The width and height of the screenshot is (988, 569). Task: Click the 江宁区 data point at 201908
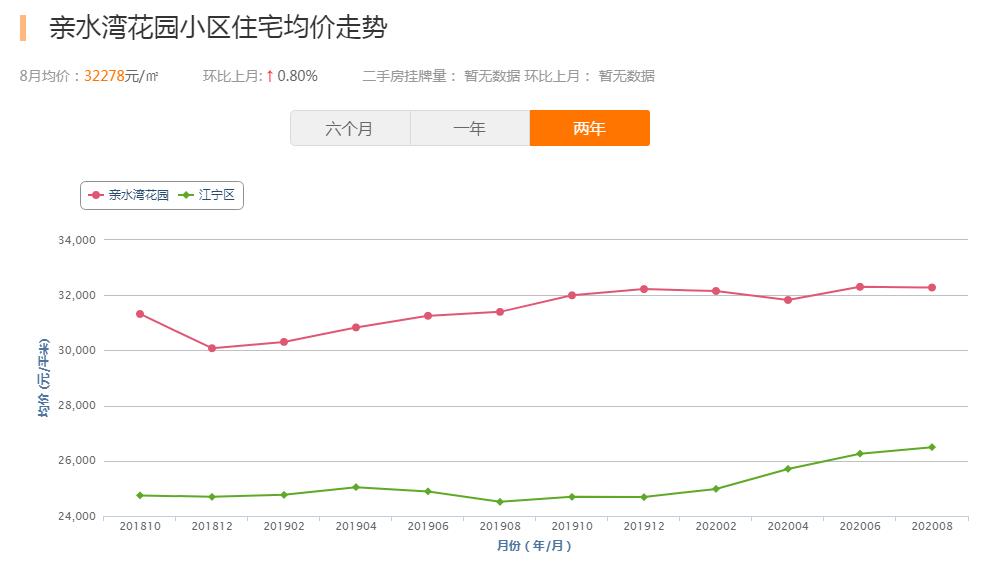point(500,502)
